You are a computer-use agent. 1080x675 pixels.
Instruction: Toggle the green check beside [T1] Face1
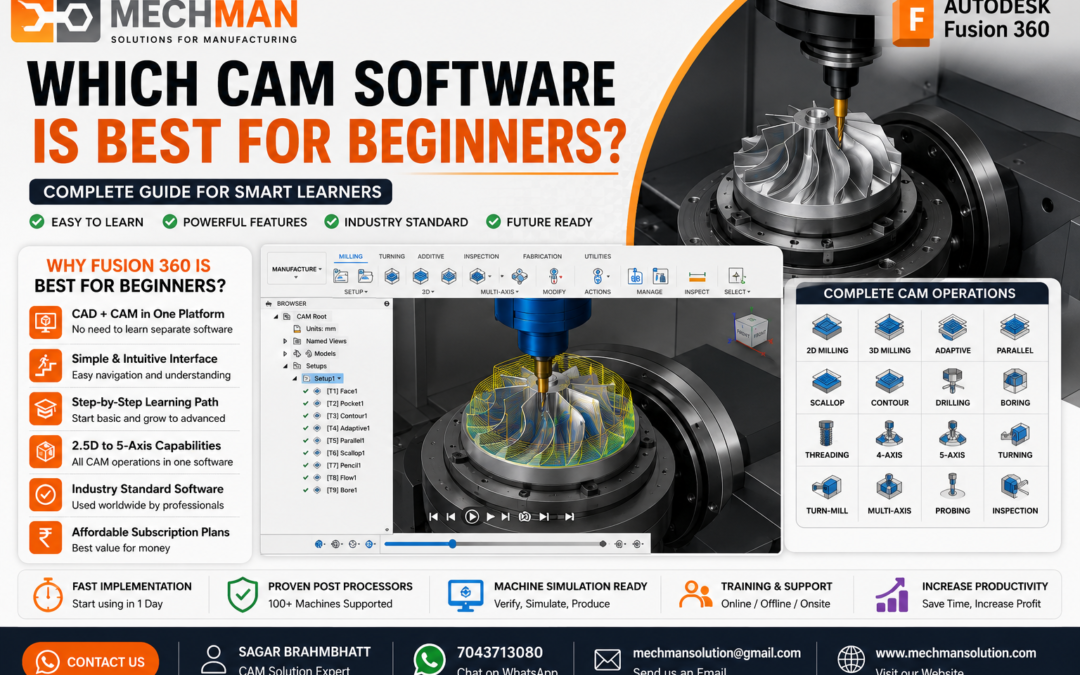(305, 391)
